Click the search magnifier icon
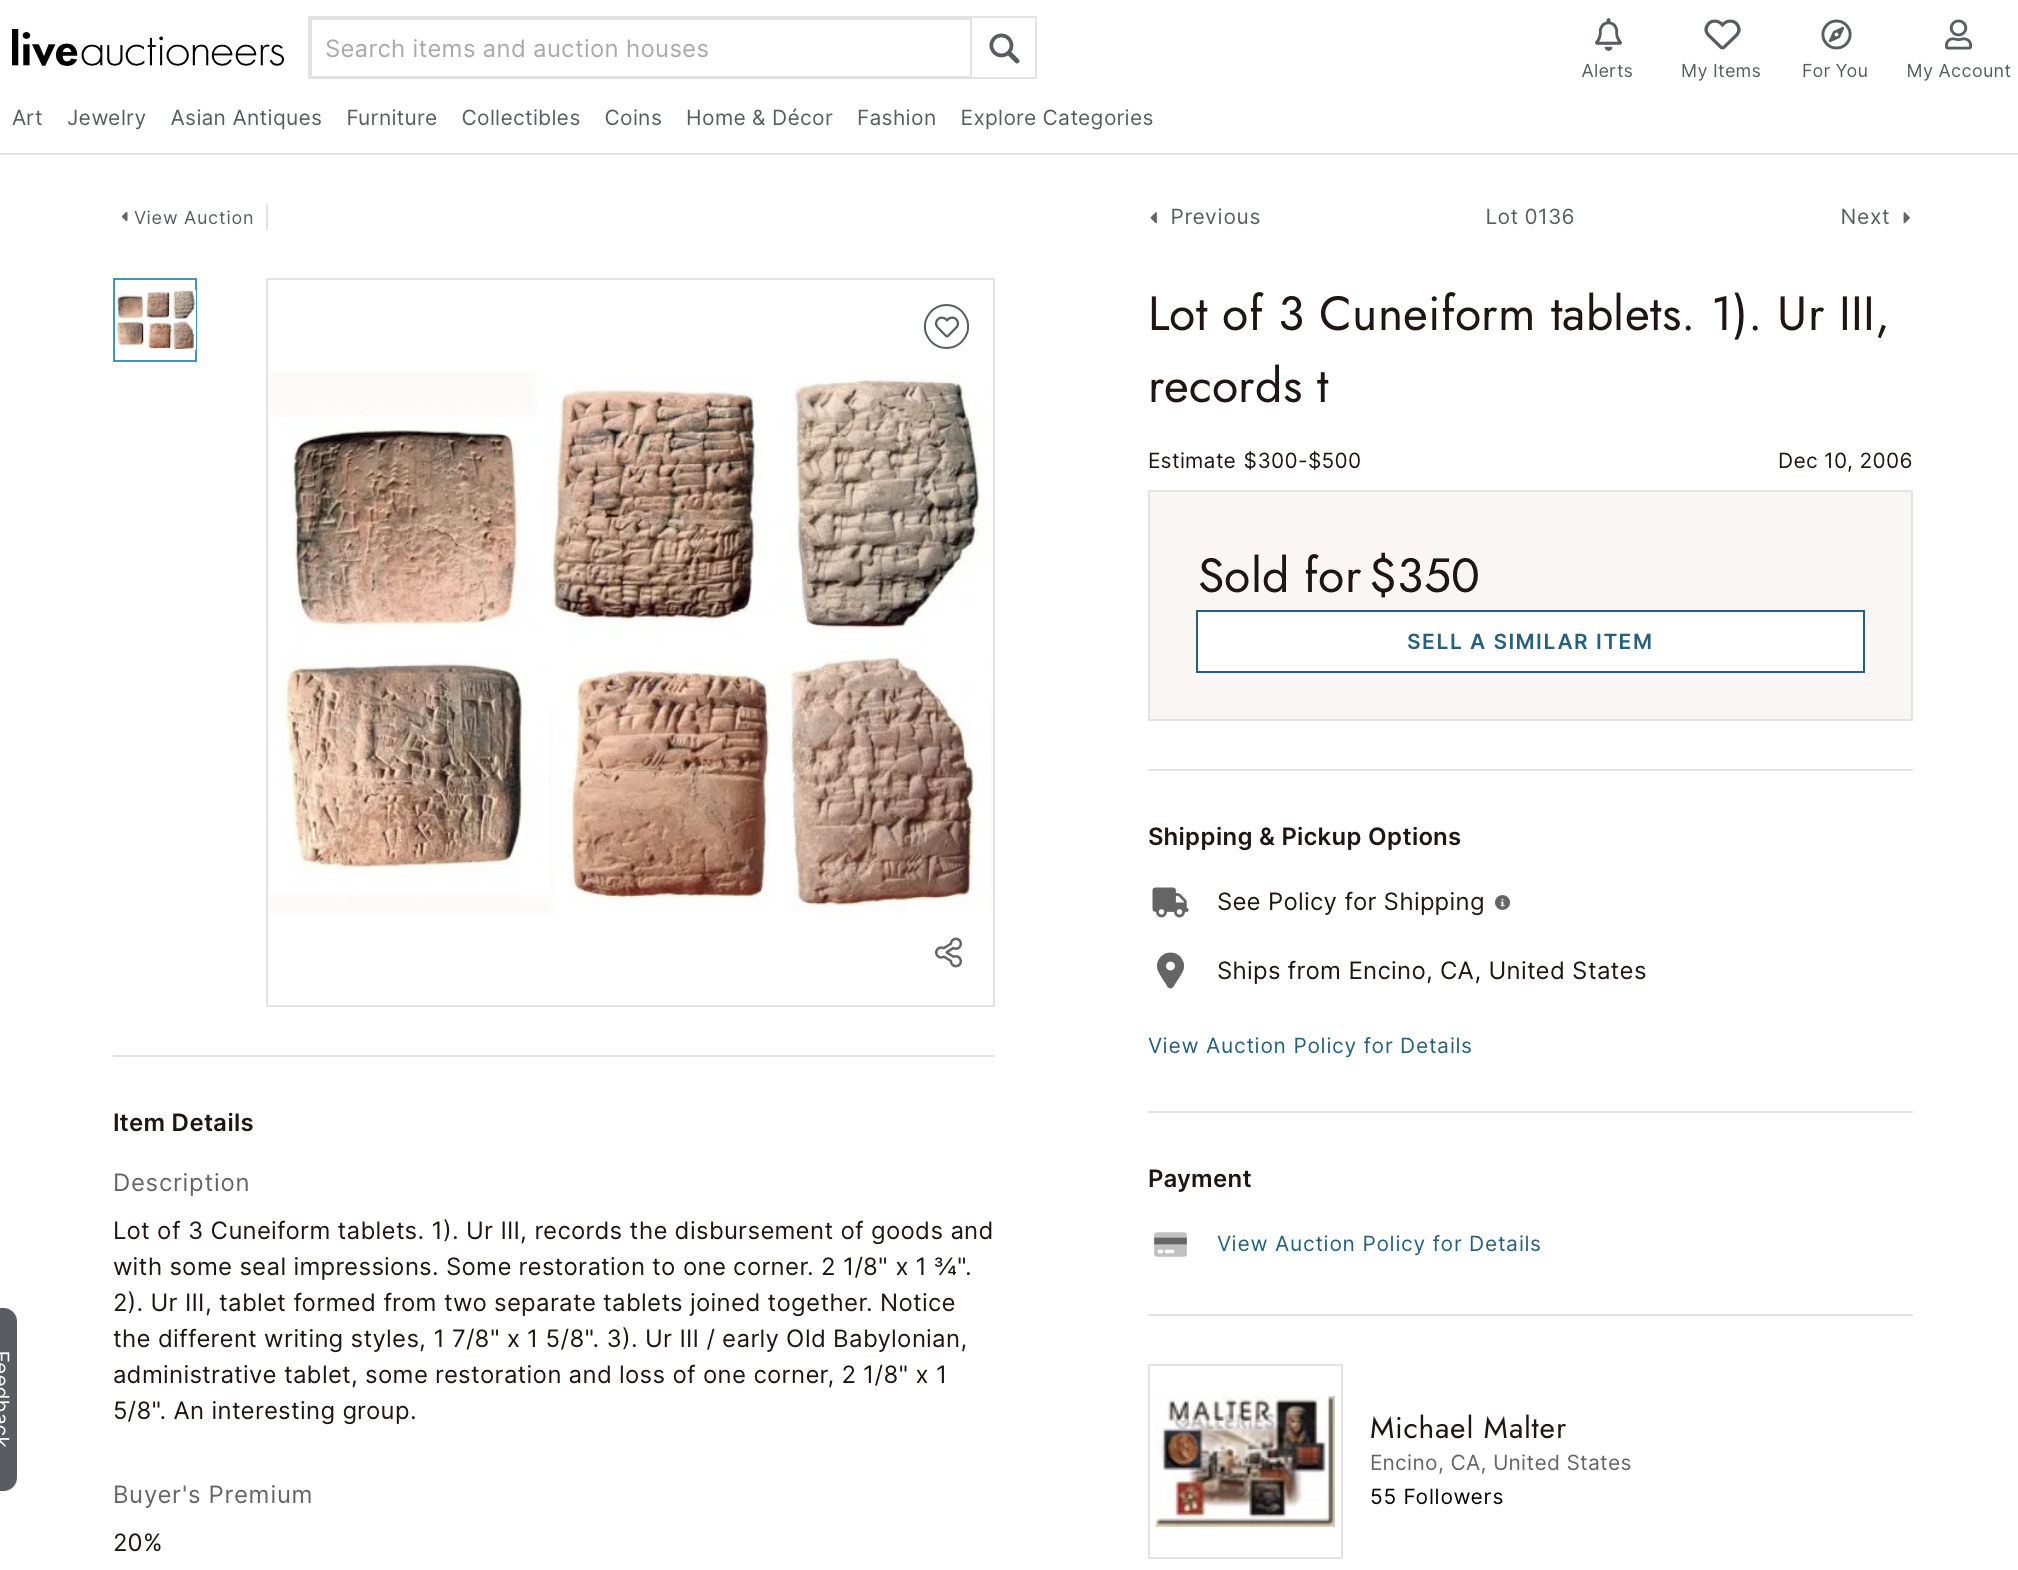Screen dimensions: 2018x1570 coord(1003,48)
